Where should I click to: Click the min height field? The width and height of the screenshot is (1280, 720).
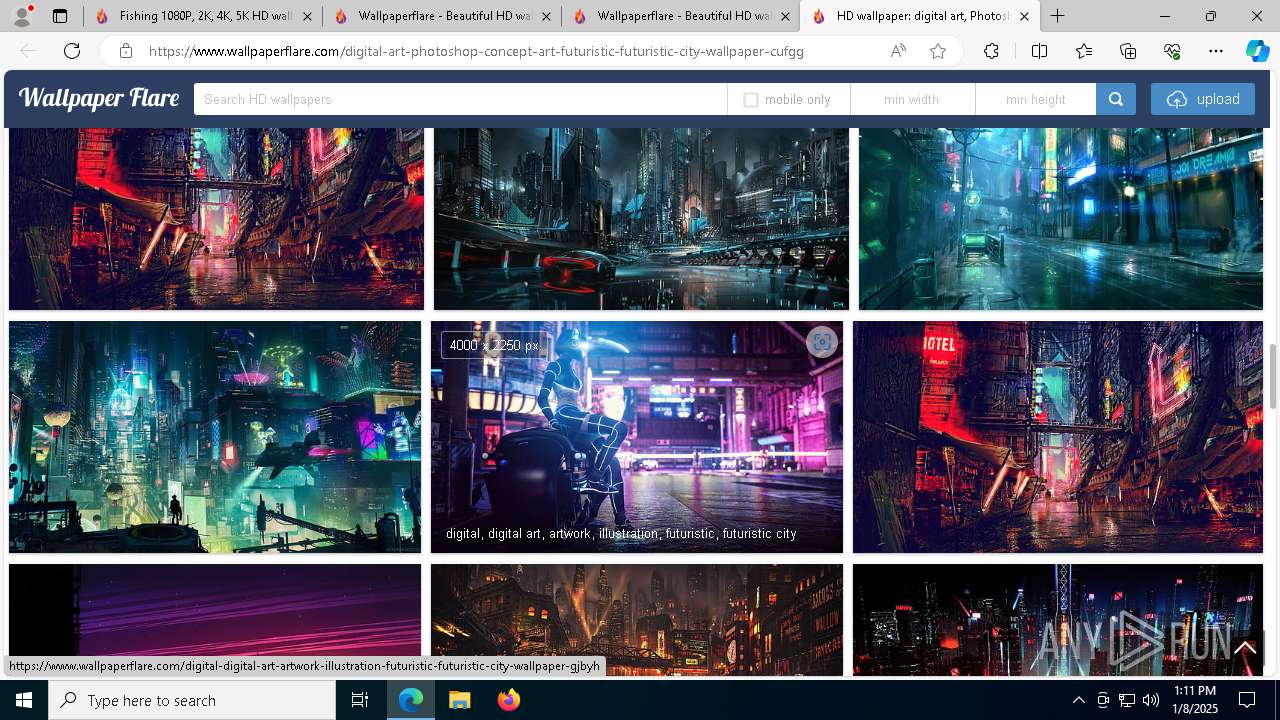(1036, 99)
